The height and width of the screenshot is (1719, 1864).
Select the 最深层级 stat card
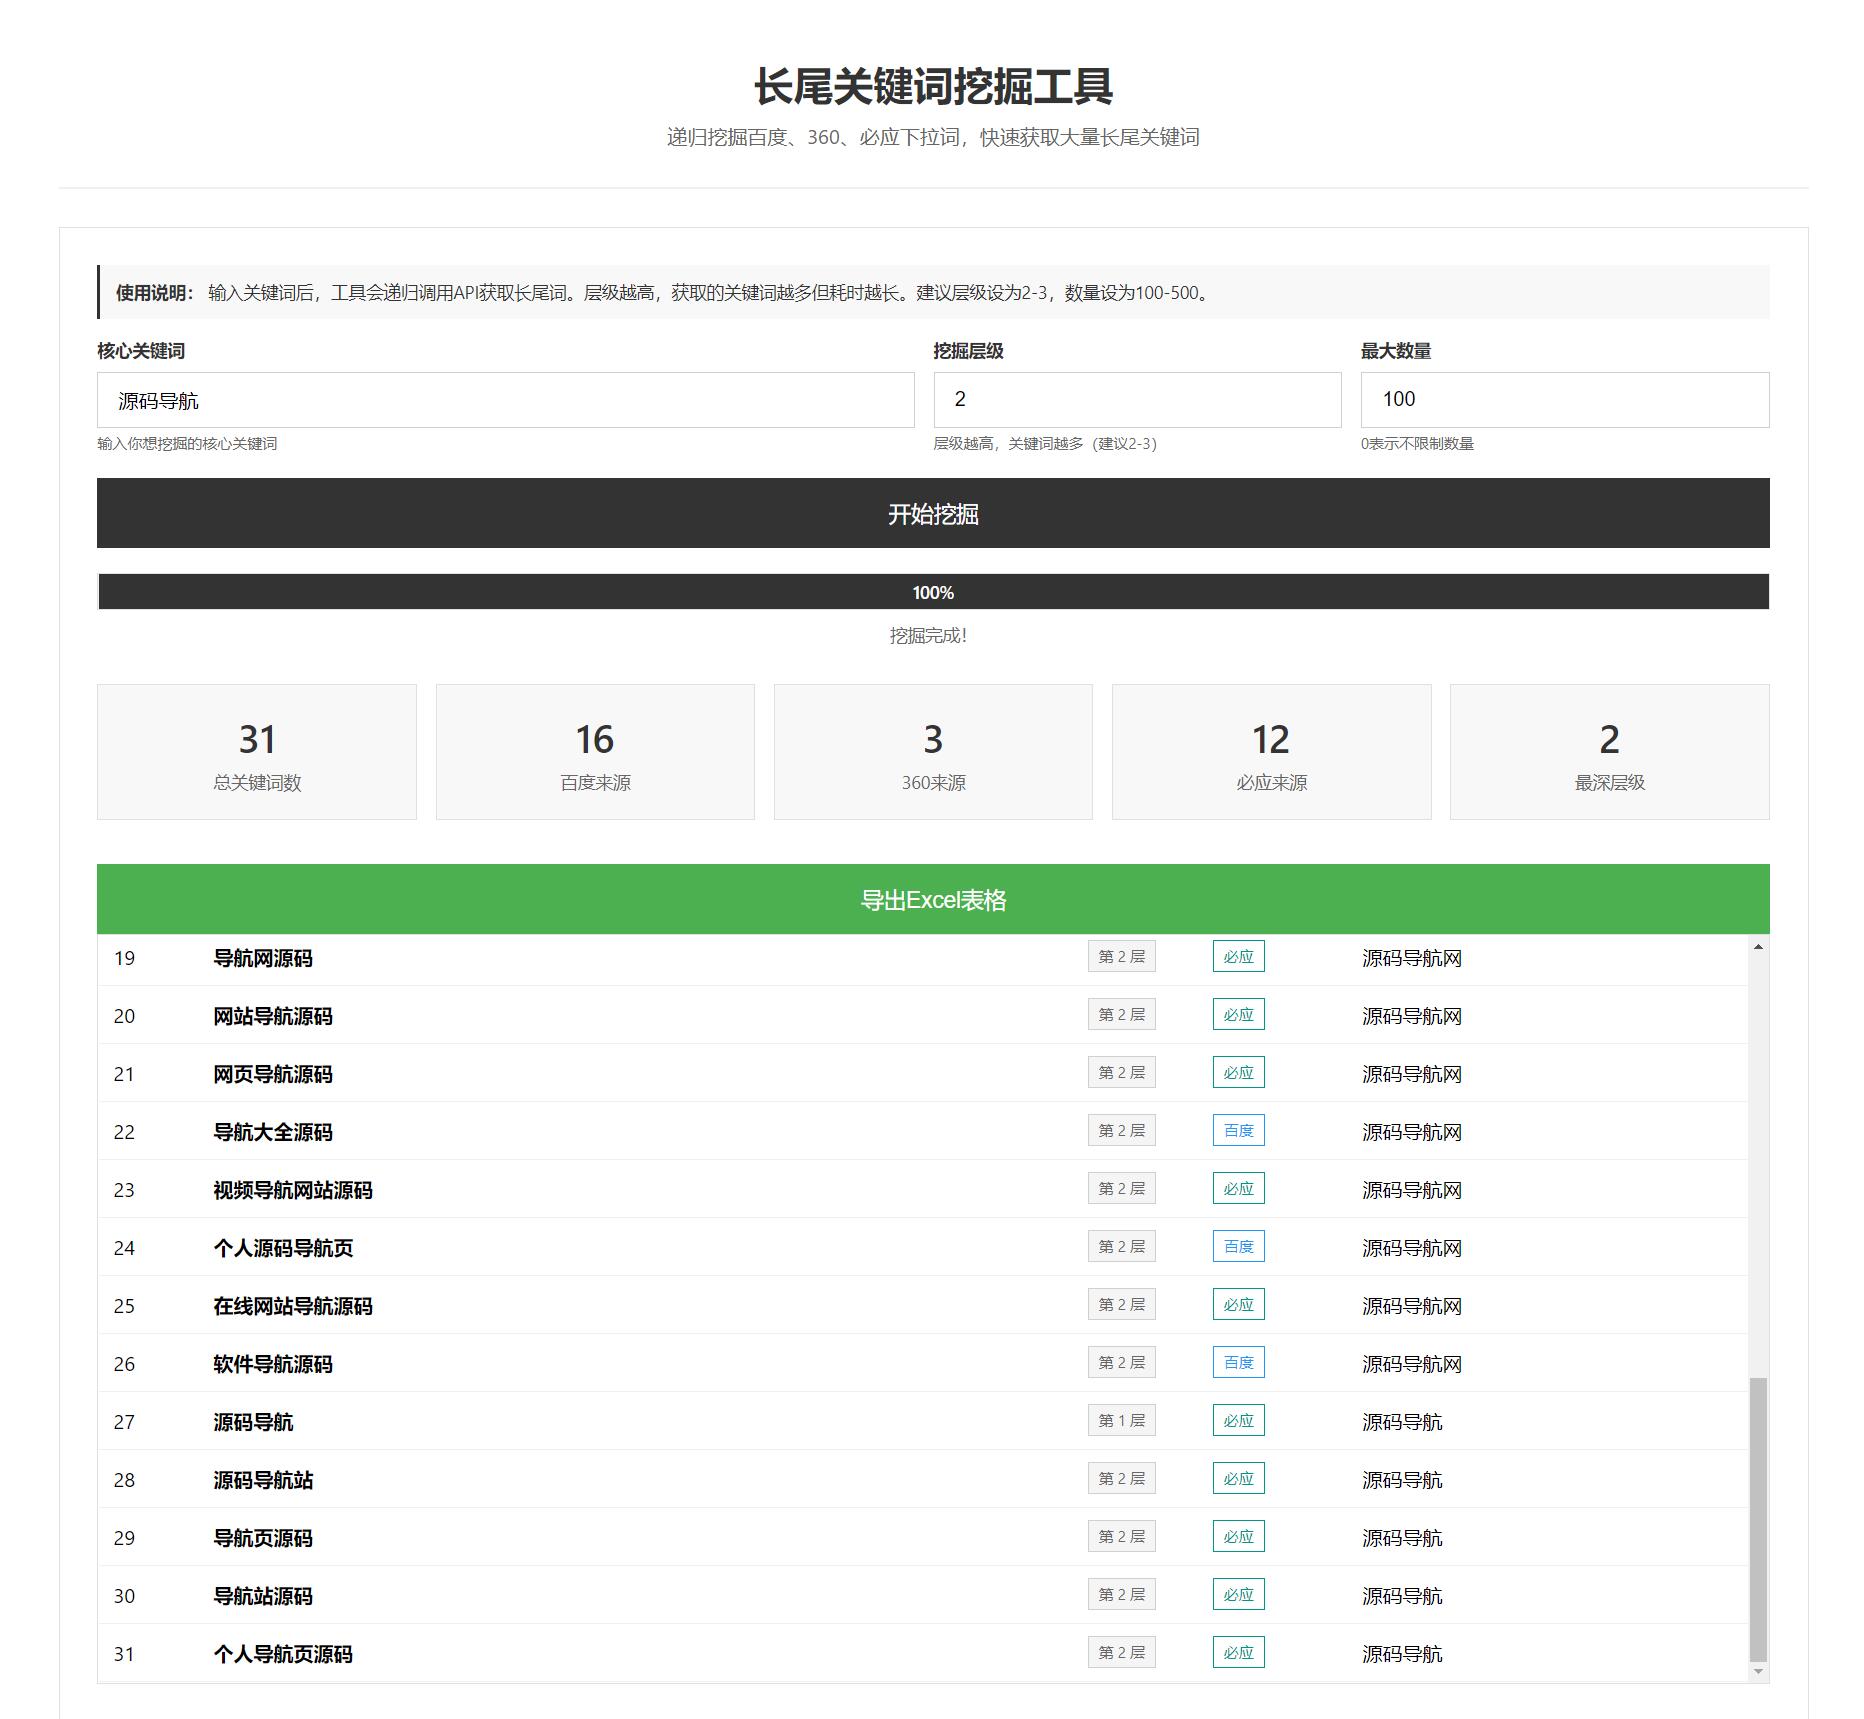pyautogui.click(x=1609, y=752)
